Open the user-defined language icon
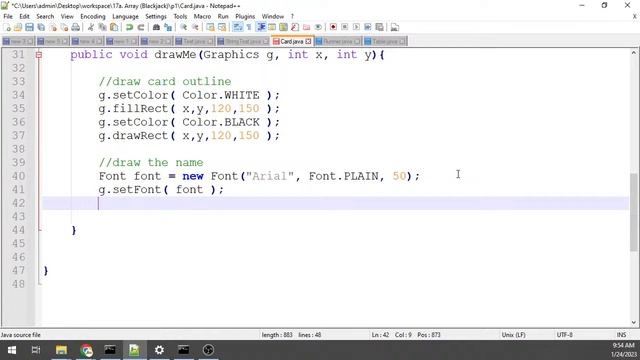This screenshot has width=640, height=360. 272,27
